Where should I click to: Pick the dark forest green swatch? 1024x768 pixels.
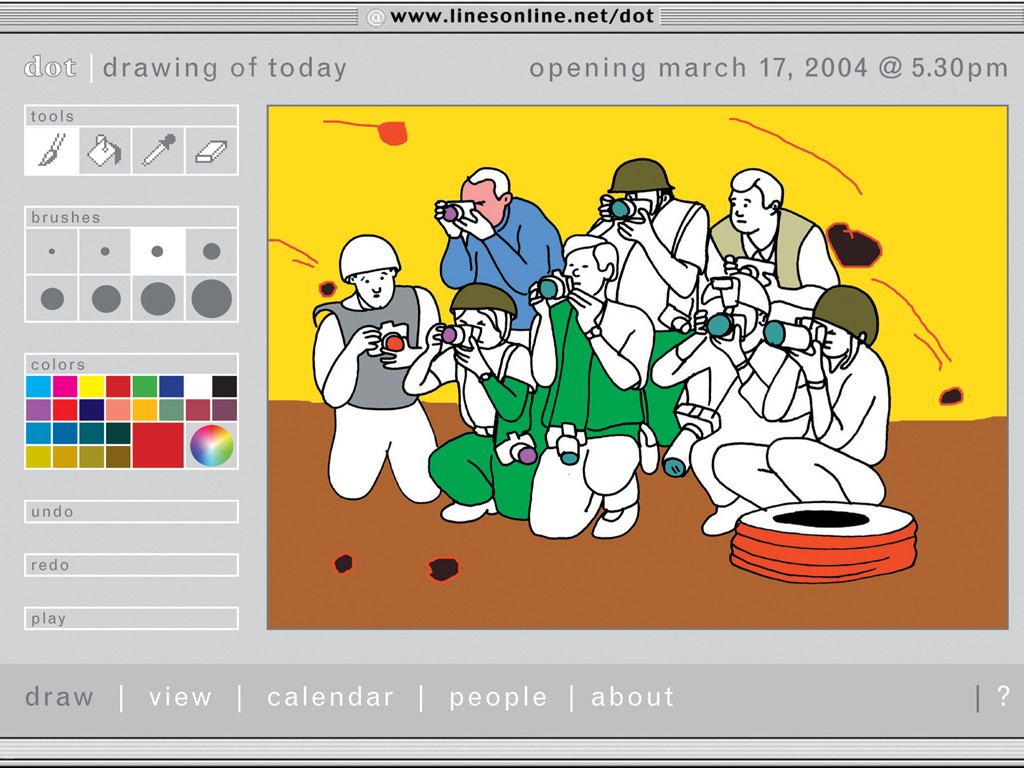click(x=118, y=433)
